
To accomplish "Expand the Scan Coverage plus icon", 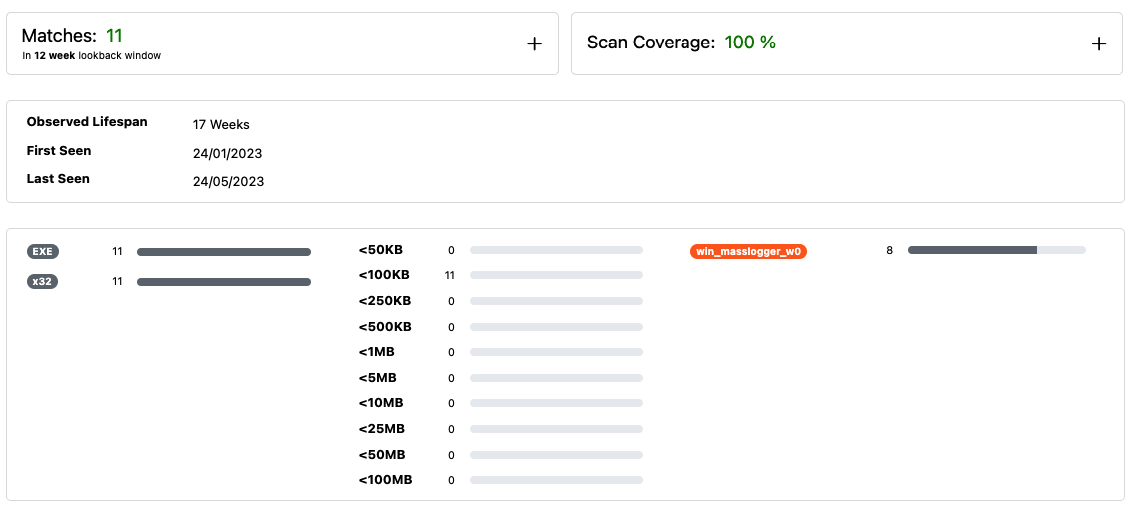I will 1098,43.
